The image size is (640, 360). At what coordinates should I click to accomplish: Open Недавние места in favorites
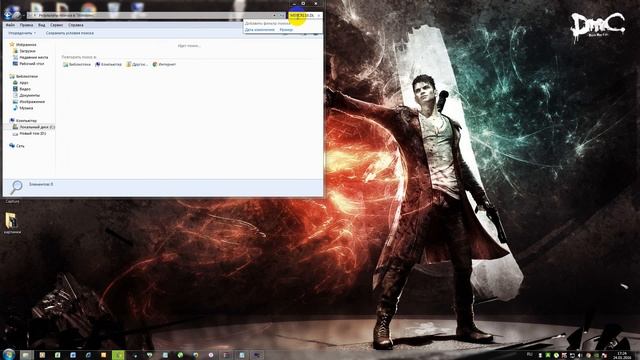[x=33, y=58]
